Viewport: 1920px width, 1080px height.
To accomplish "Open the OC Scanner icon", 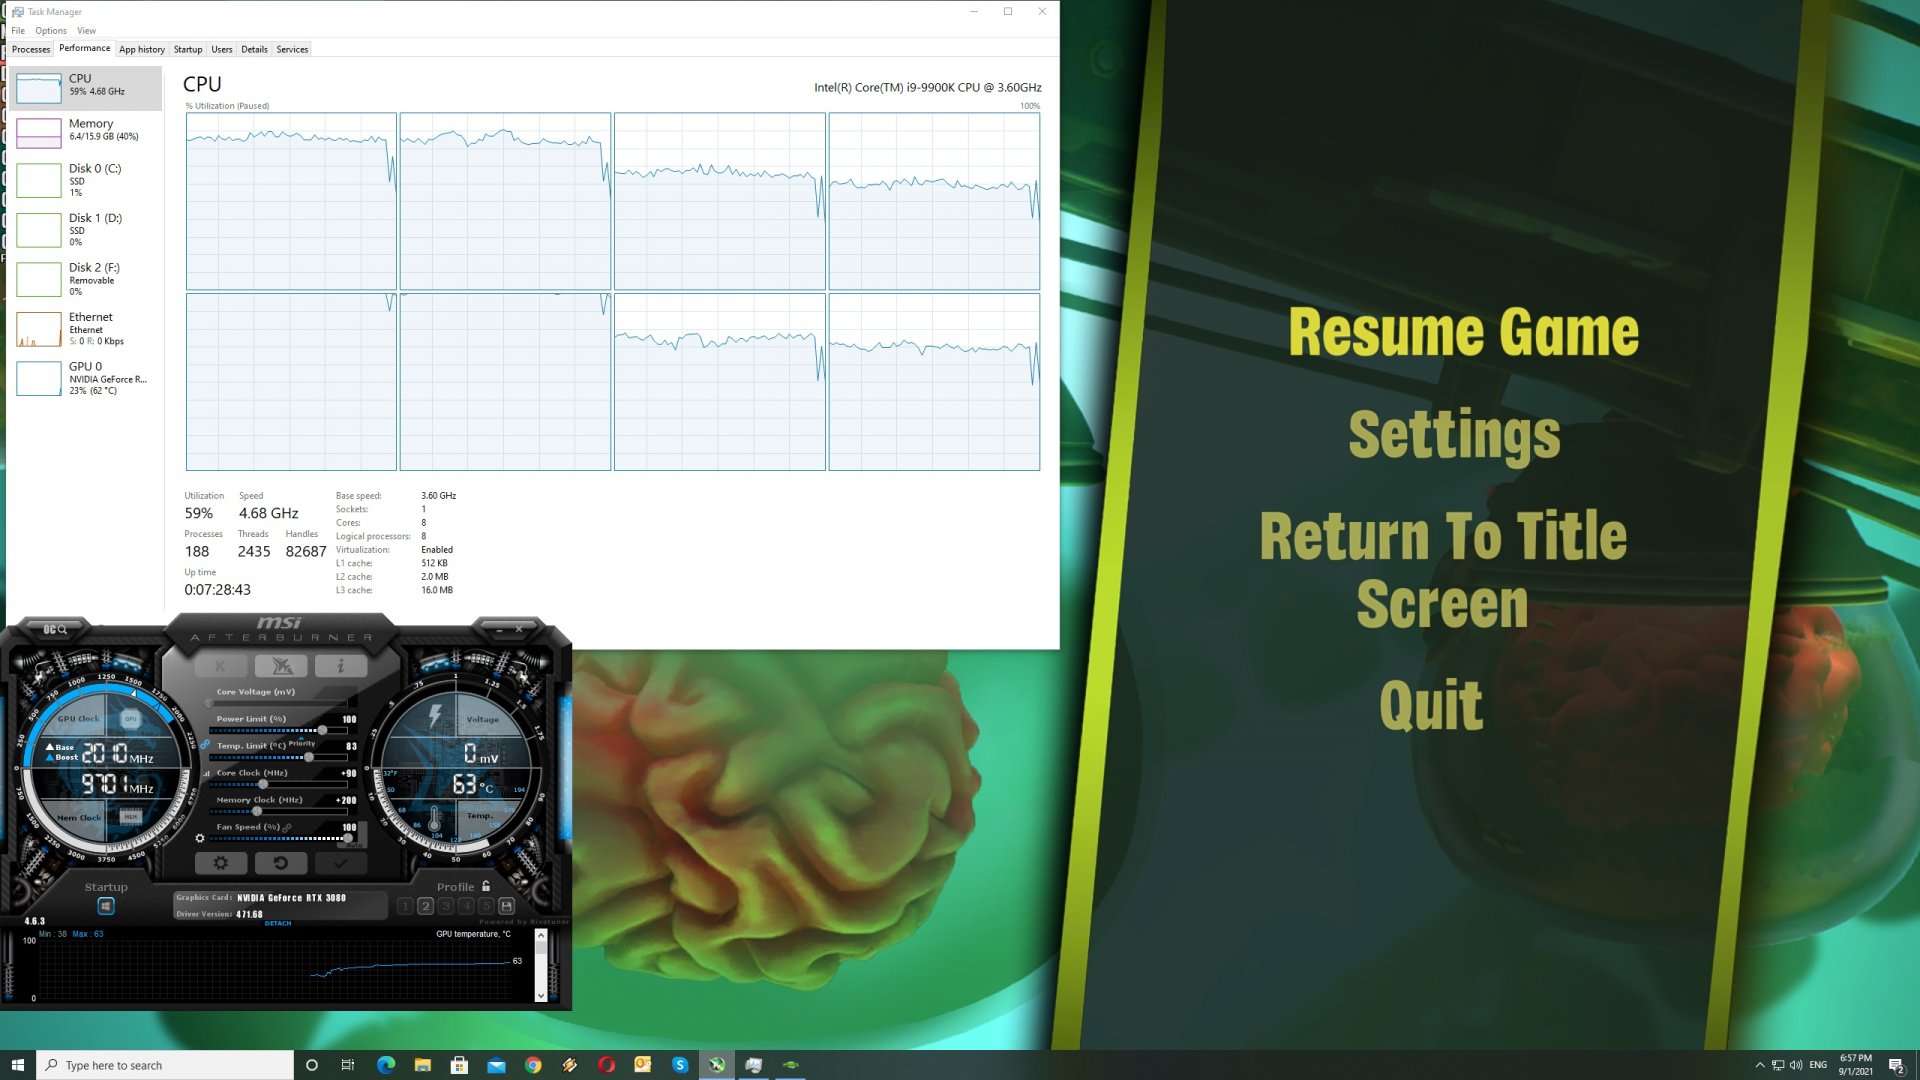I will [x=55, y=629].
